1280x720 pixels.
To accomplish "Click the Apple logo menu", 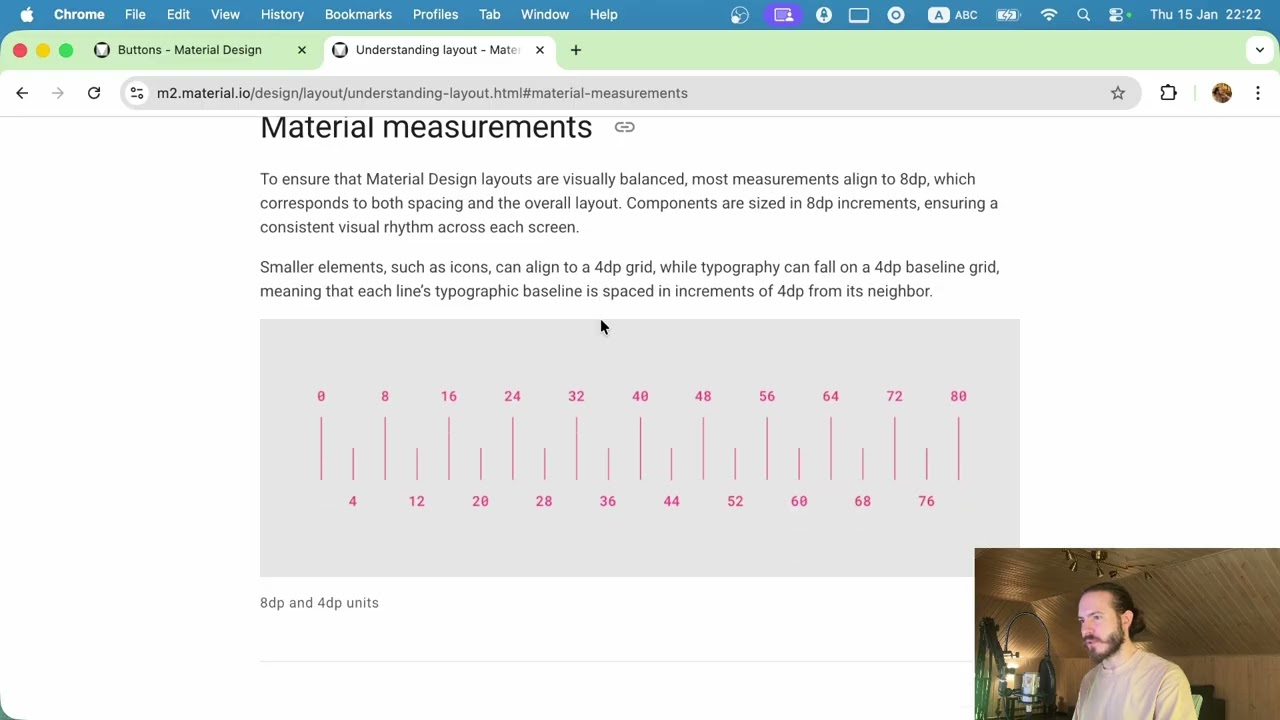I will (x=27, y=14).
